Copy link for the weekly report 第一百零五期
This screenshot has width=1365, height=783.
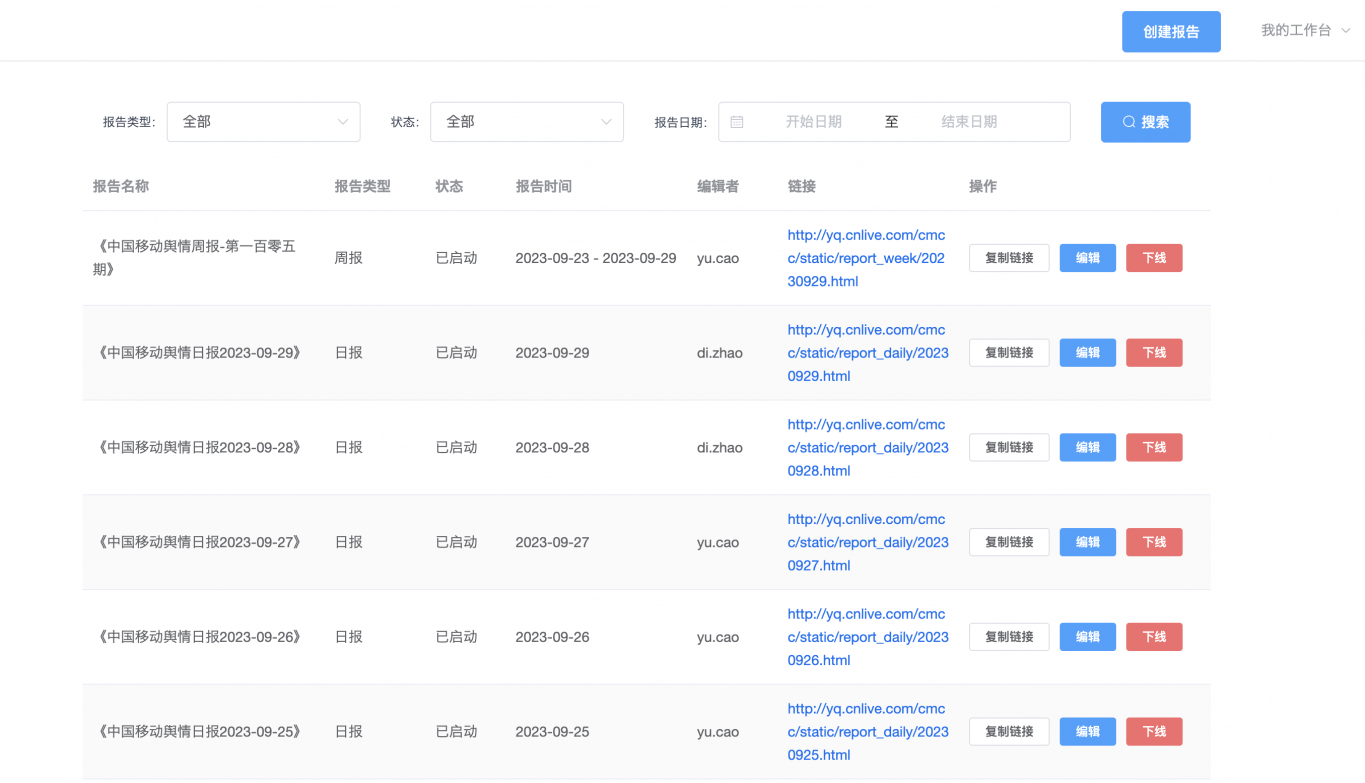click(1009, 258)
